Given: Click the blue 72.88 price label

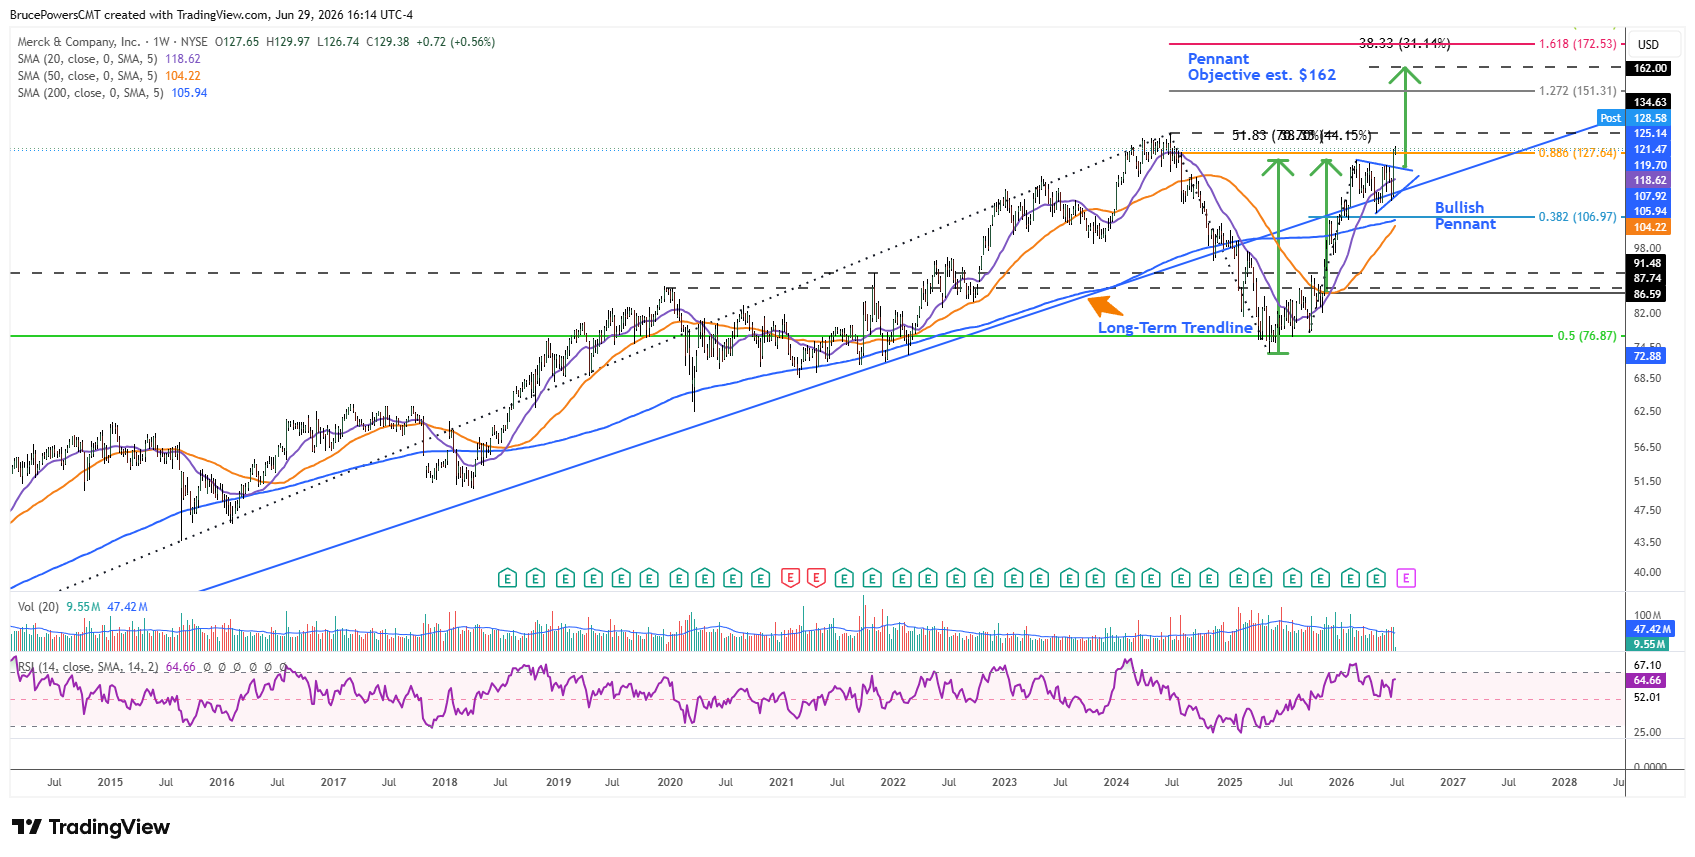Looking at the screenshot, I should coord(1648,356).
